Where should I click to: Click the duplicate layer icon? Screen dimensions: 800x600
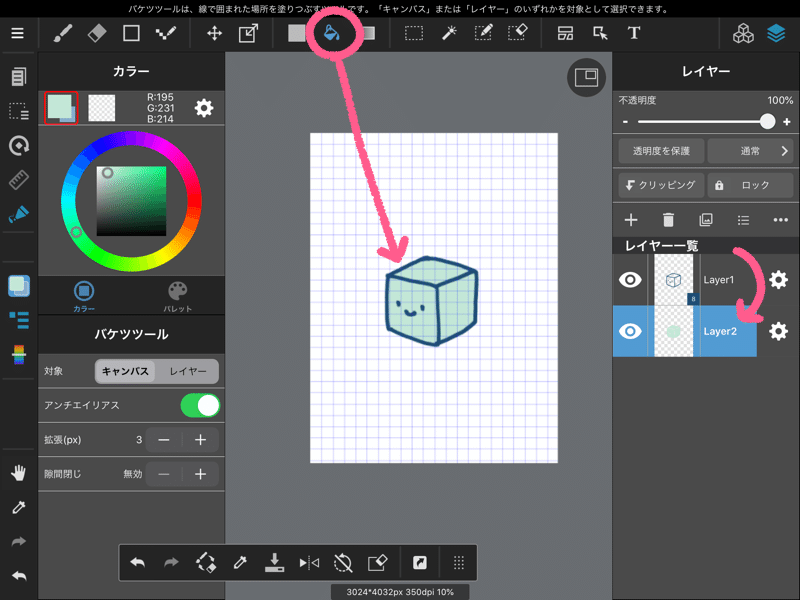tap(706, 220)
